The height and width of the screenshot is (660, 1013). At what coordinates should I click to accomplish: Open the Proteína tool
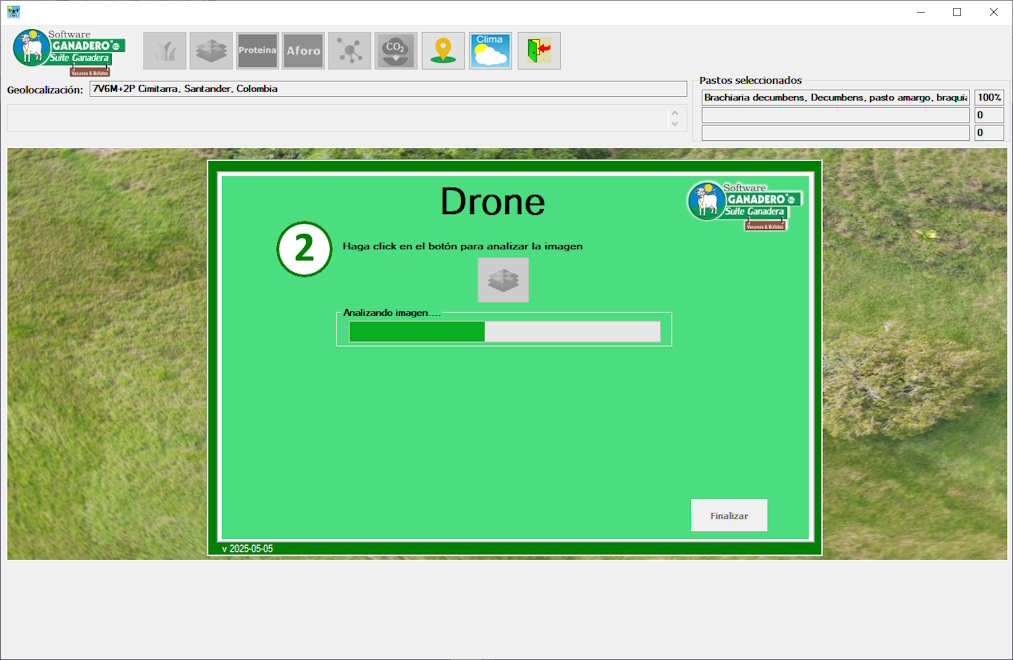pos(257,51)
